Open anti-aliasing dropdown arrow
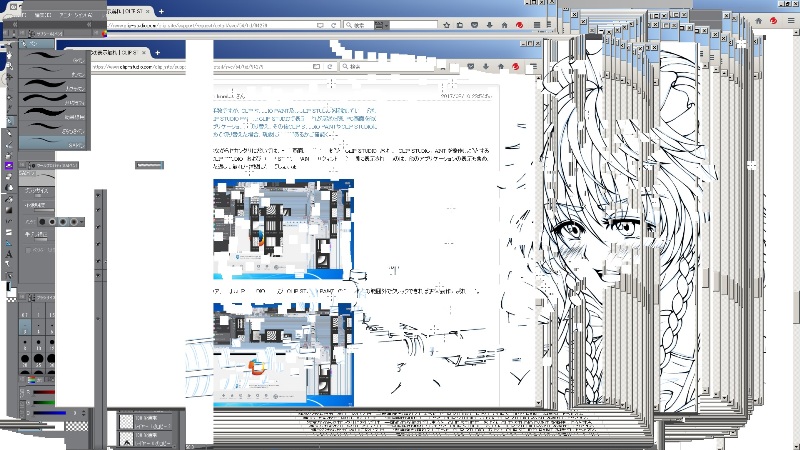This screenshot has width=800, height=450. click(x=82, y=222)
